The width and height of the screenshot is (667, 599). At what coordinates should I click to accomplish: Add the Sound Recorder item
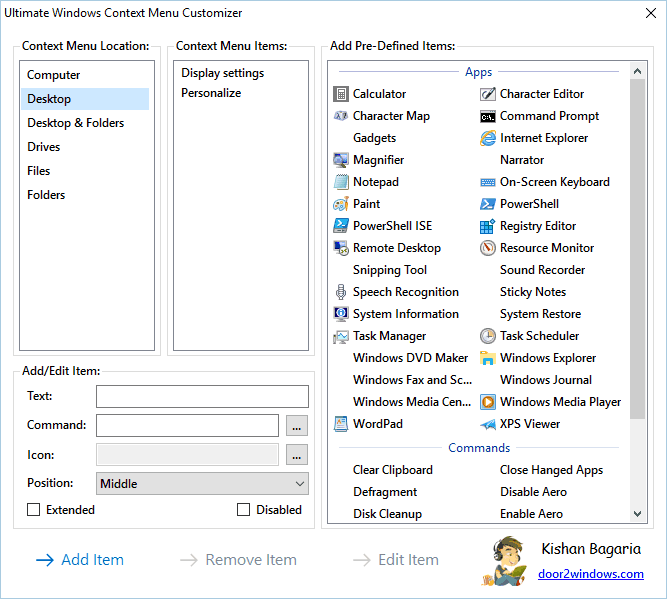click(x=542, y=270)
